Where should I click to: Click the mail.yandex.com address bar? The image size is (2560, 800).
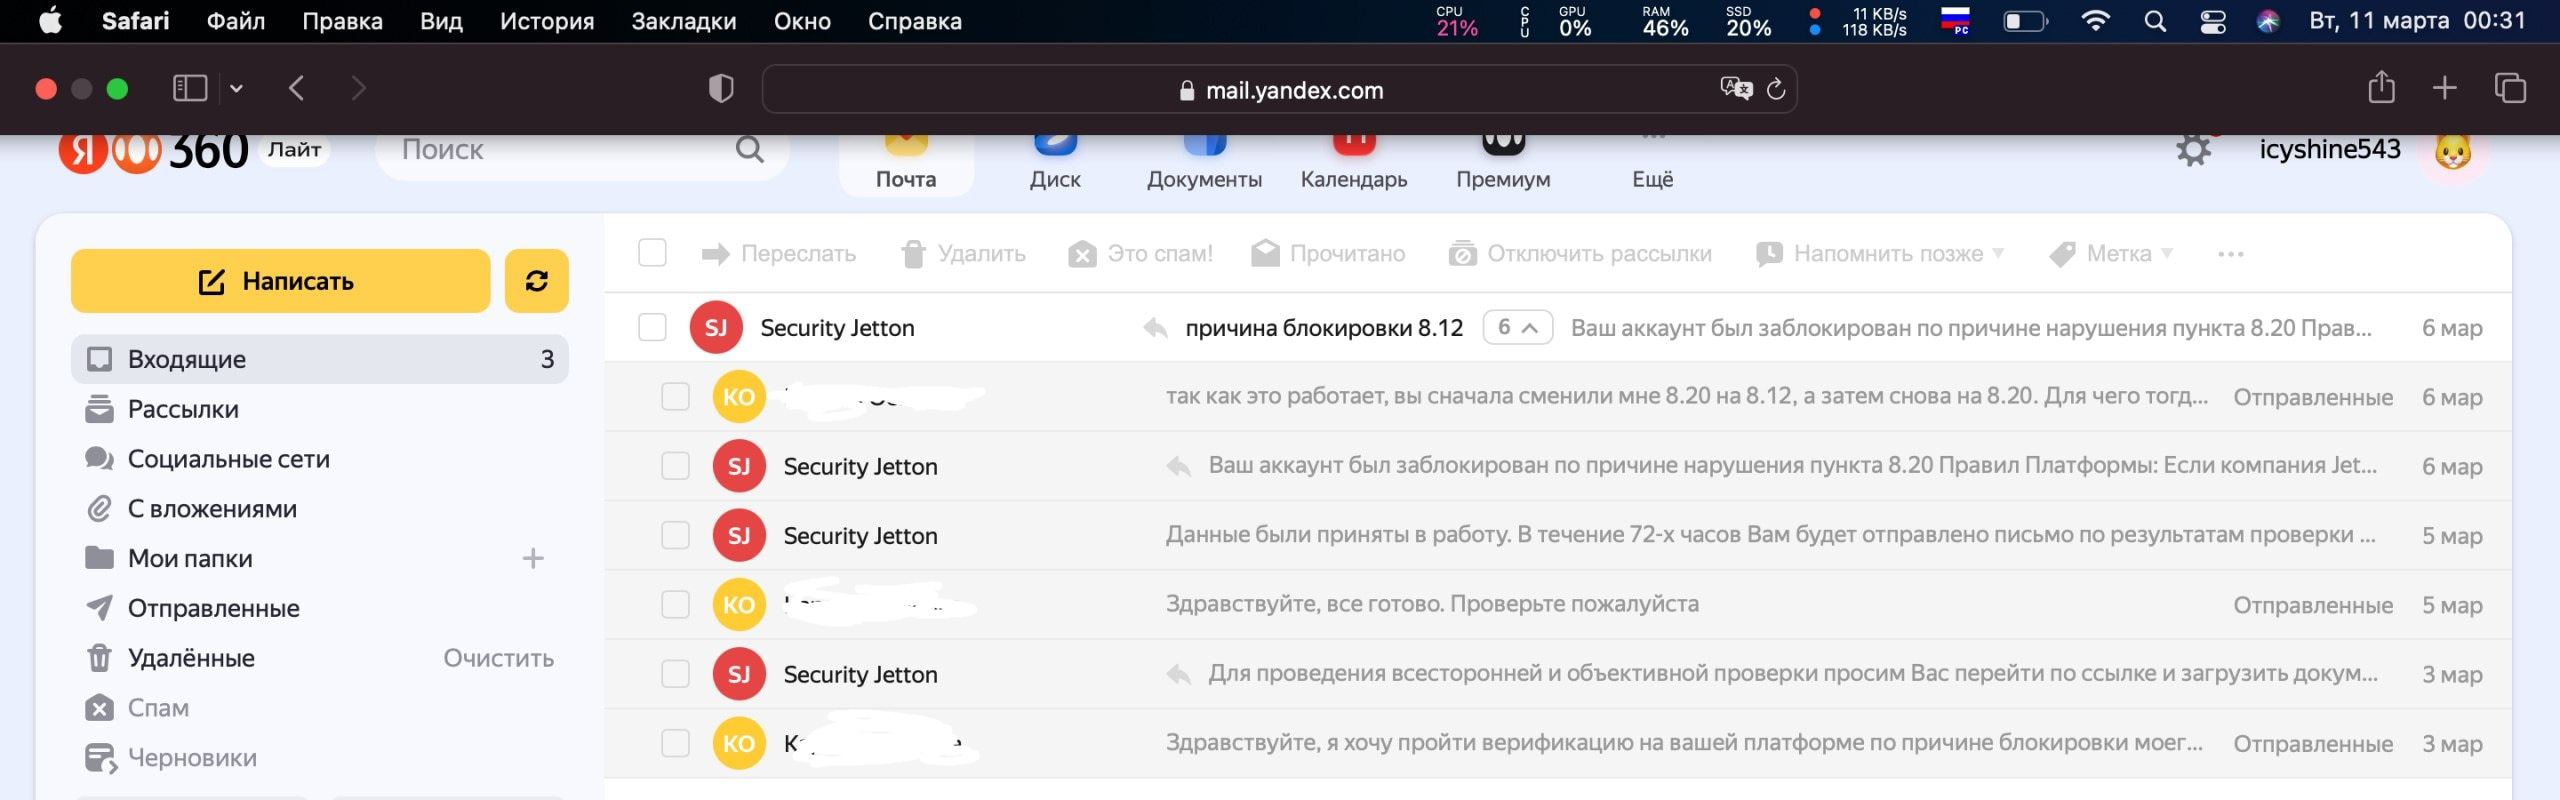tap(1280, 89)
